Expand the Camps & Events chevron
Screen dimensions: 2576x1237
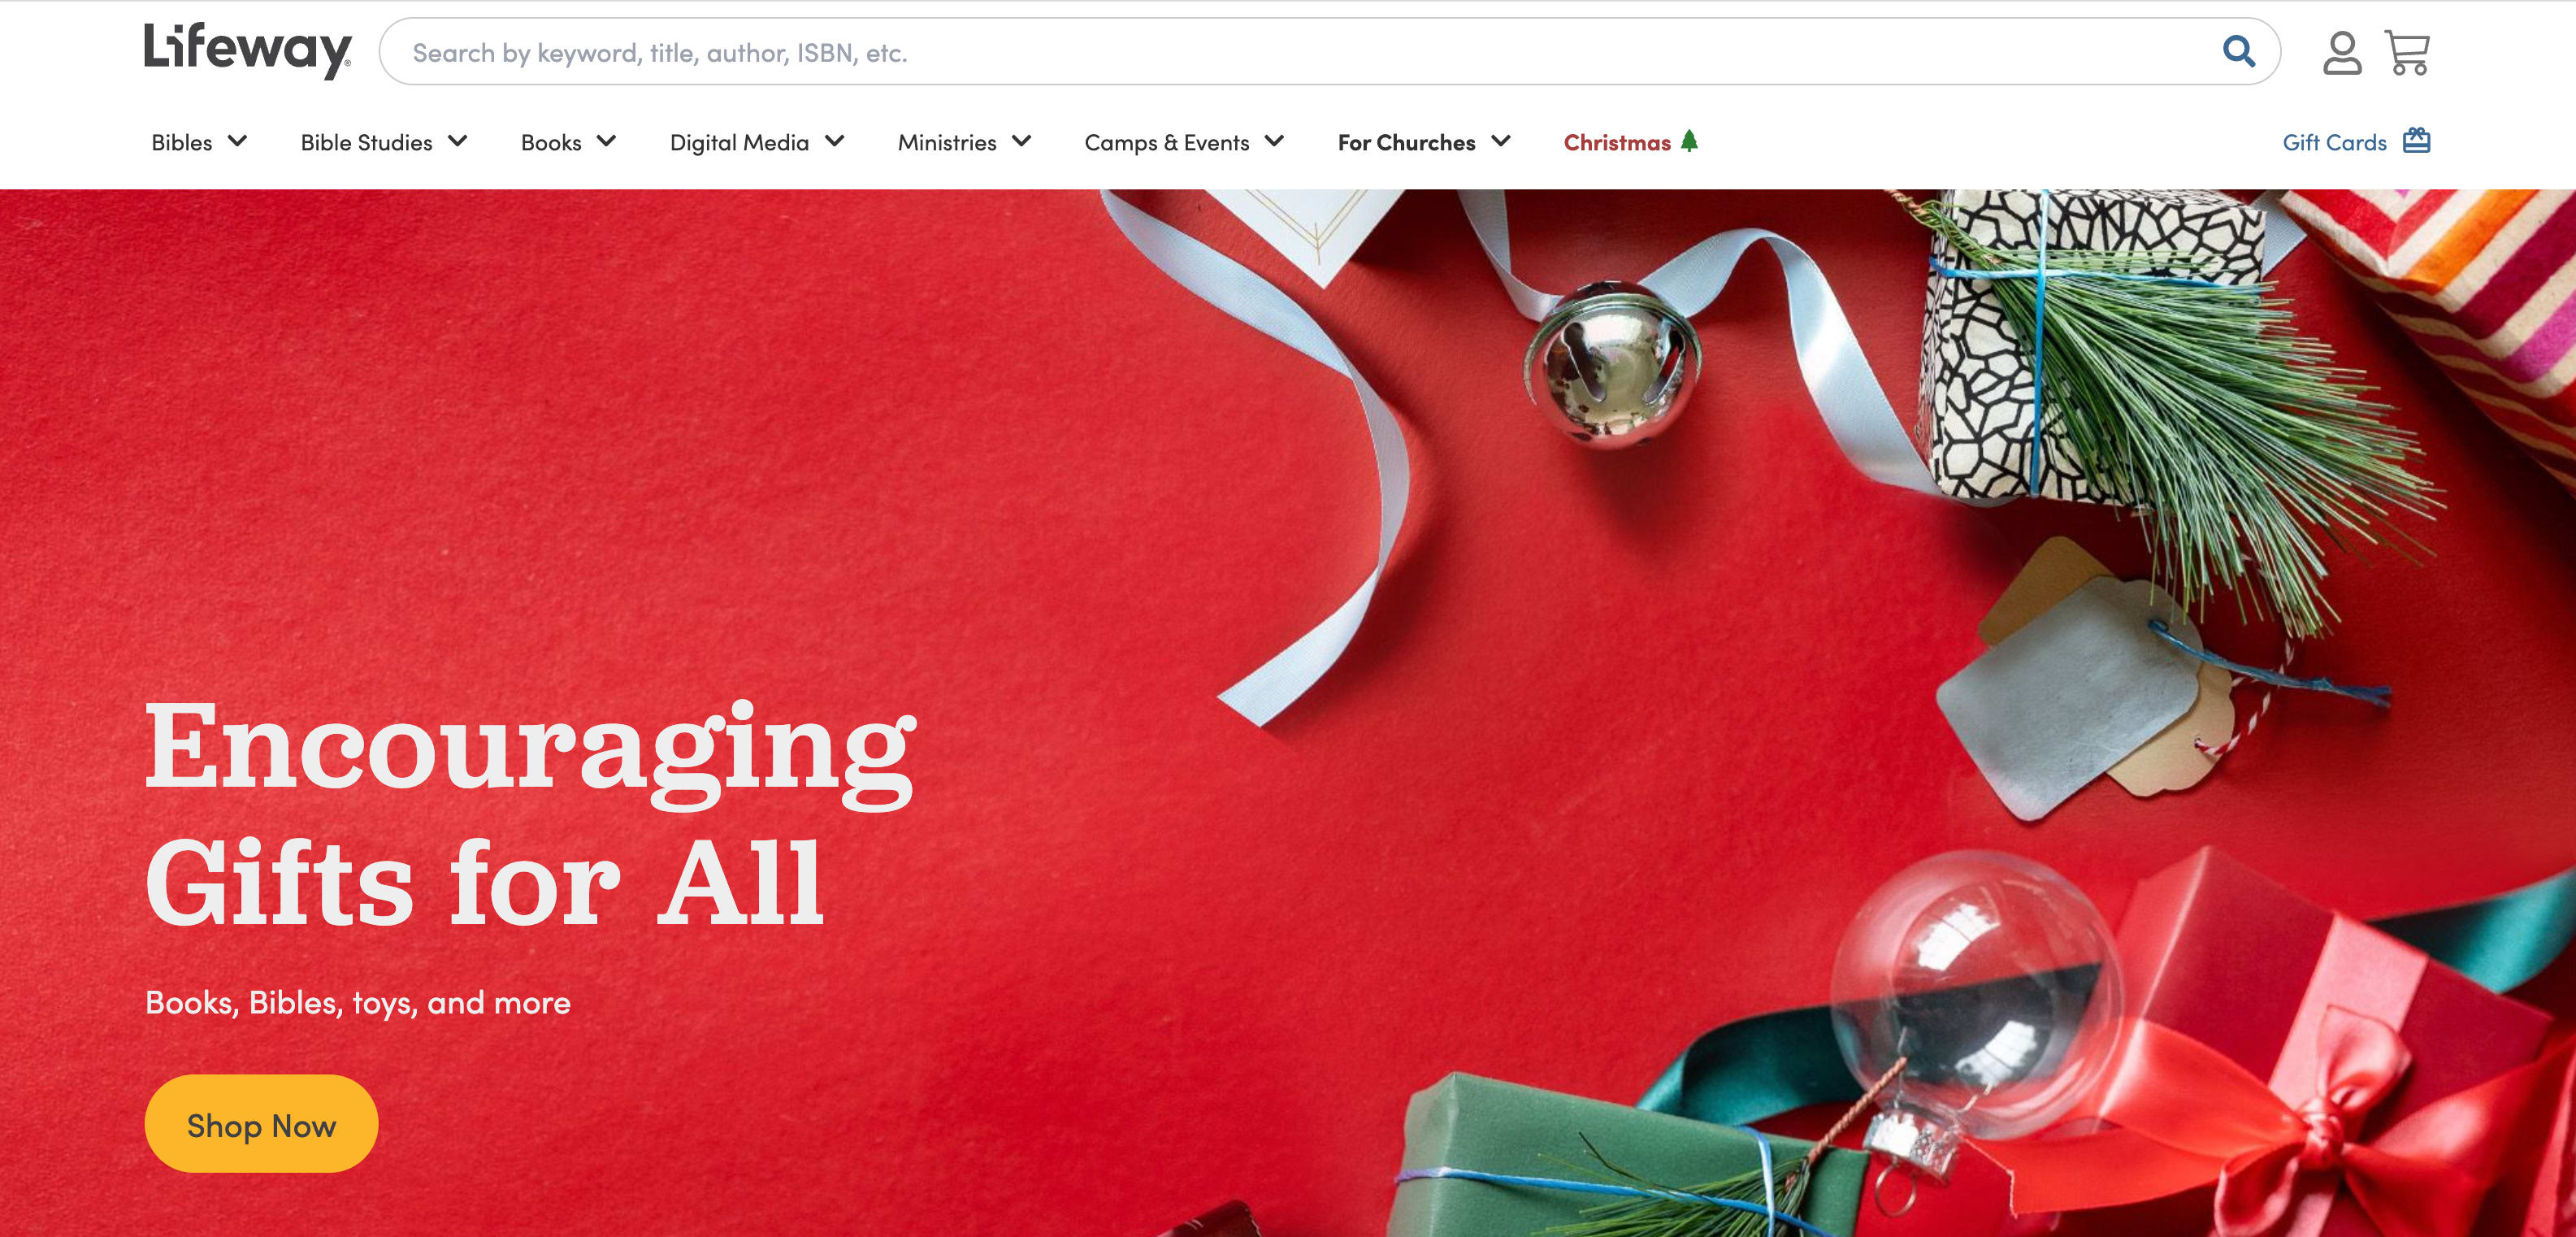pyautogui.click(x=1274, y=141)
